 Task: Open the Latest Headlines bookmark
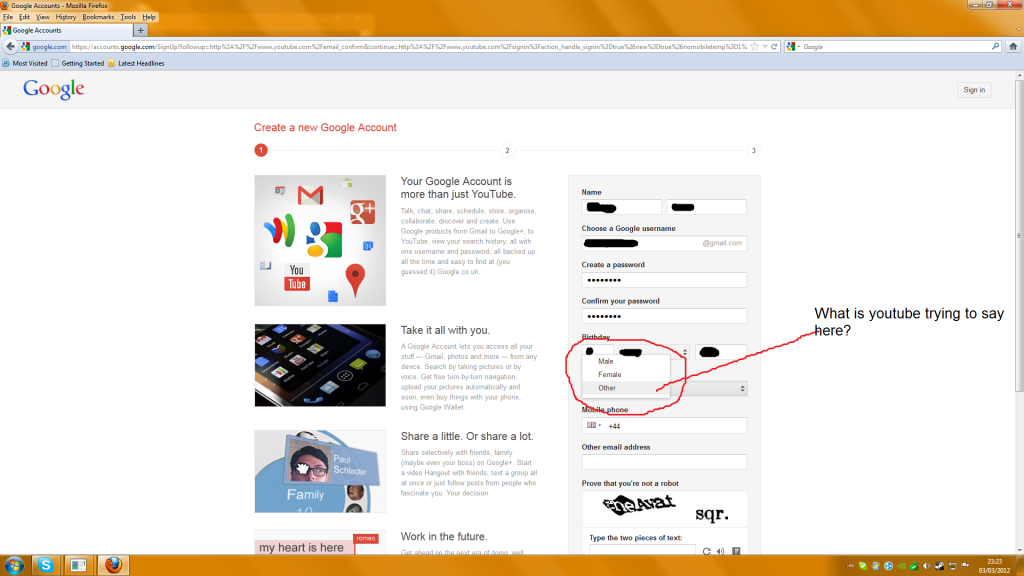139,63
